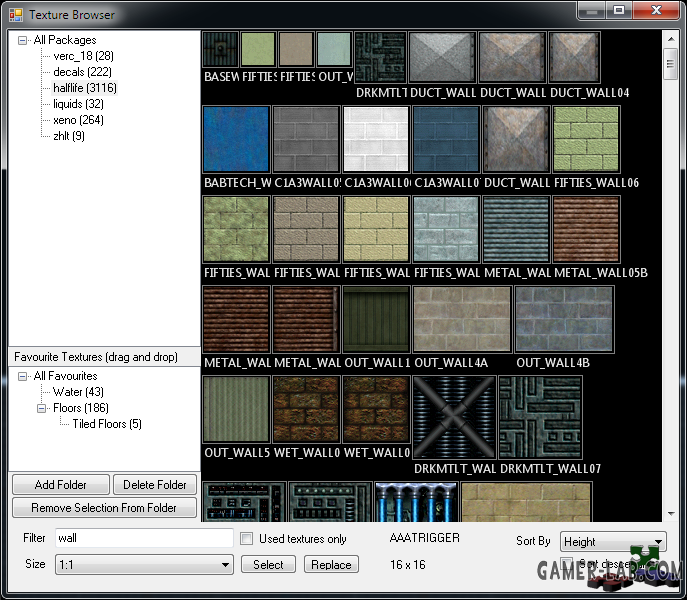Viewport: 687px width, 600px height.
Task: Select the pale blue FIFTIES_WAL brick texture
Action: tap(446, 230)
